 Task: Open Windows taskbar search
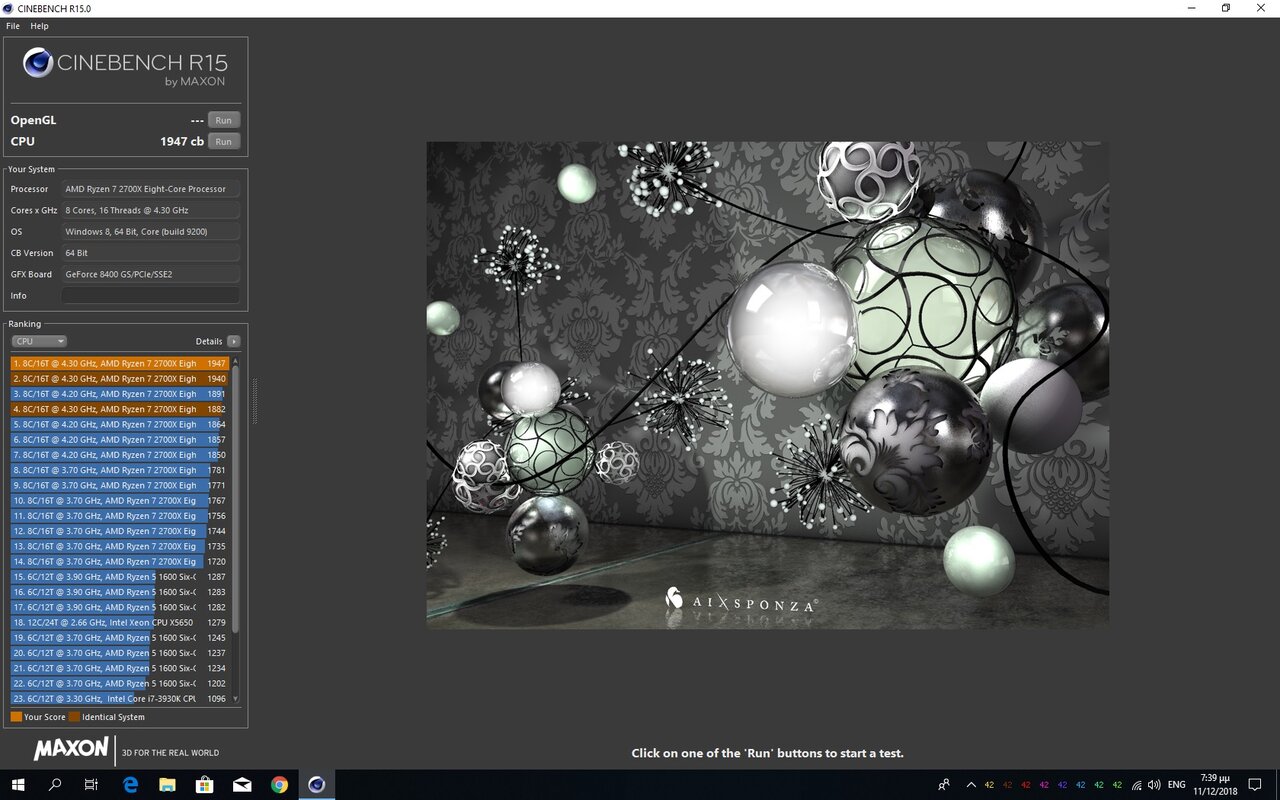pyautogui.click(x=55, y=785)
